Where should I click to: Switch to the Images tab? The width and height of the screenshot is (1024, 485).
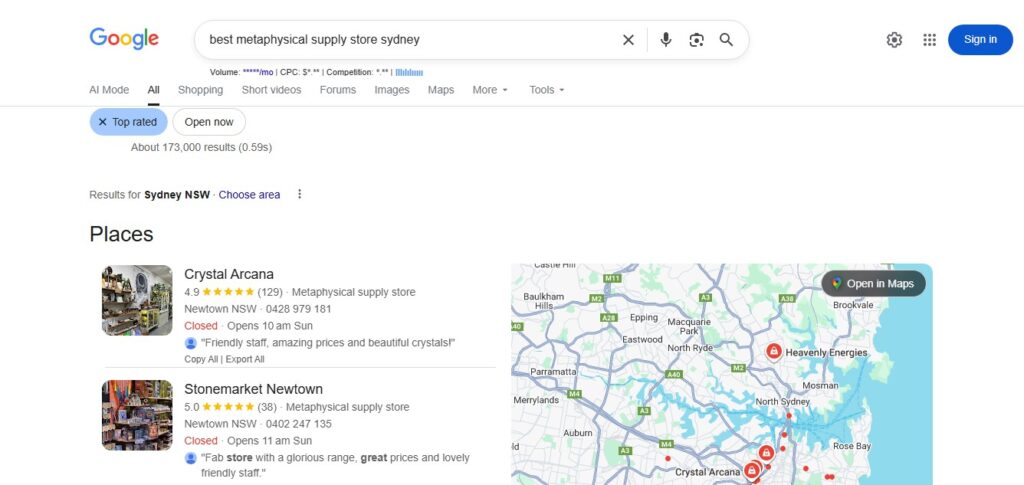(392, 90)
